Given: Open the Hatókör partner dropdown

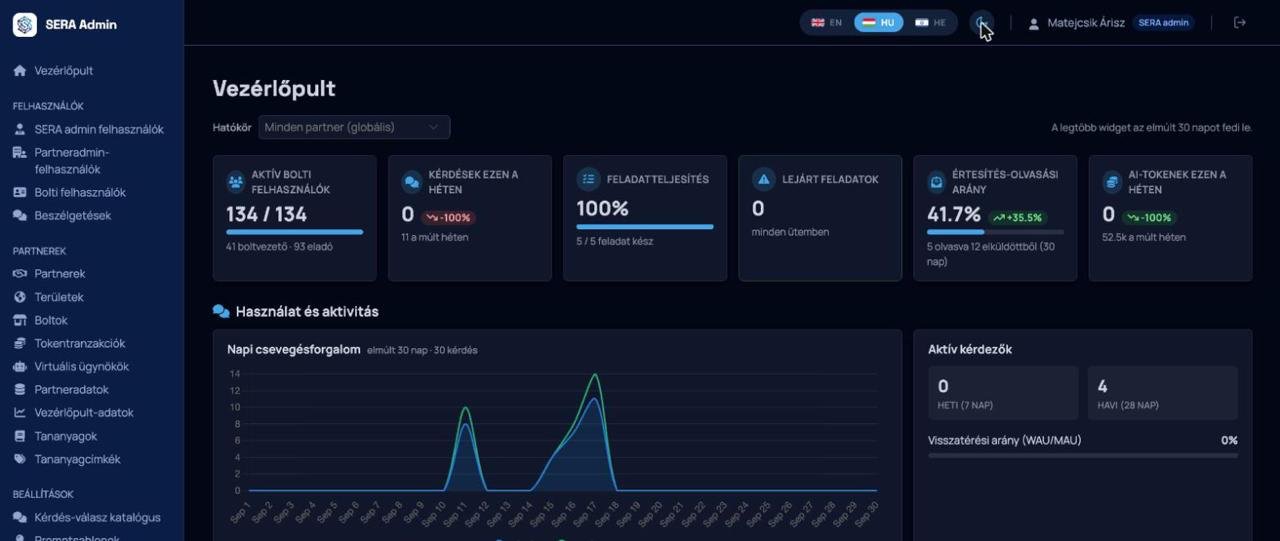Looking at the screenshot, I should [354, 127].
